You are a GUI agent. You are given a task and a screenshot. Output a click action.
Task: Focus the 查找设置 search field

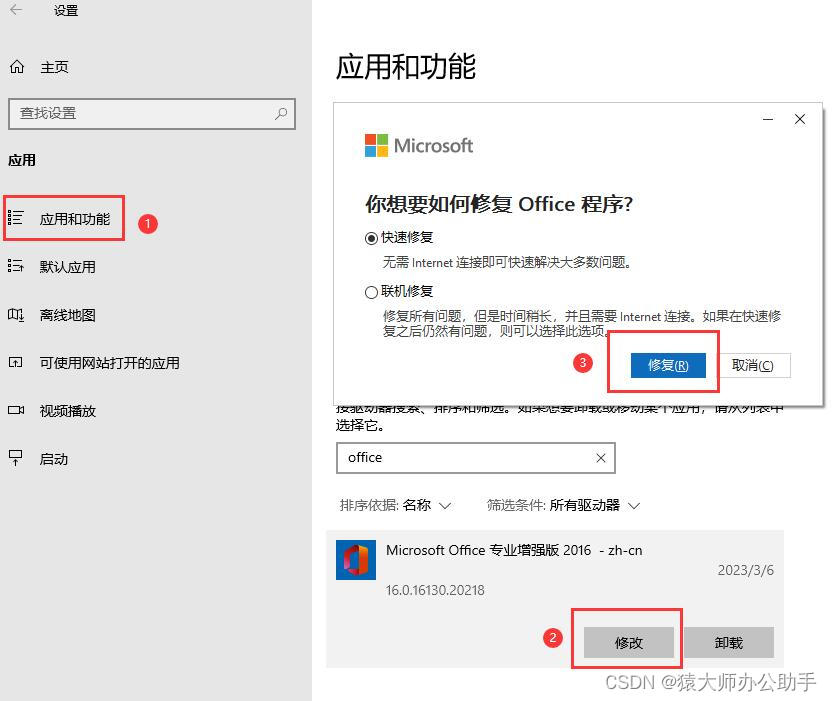pos(152,114)
